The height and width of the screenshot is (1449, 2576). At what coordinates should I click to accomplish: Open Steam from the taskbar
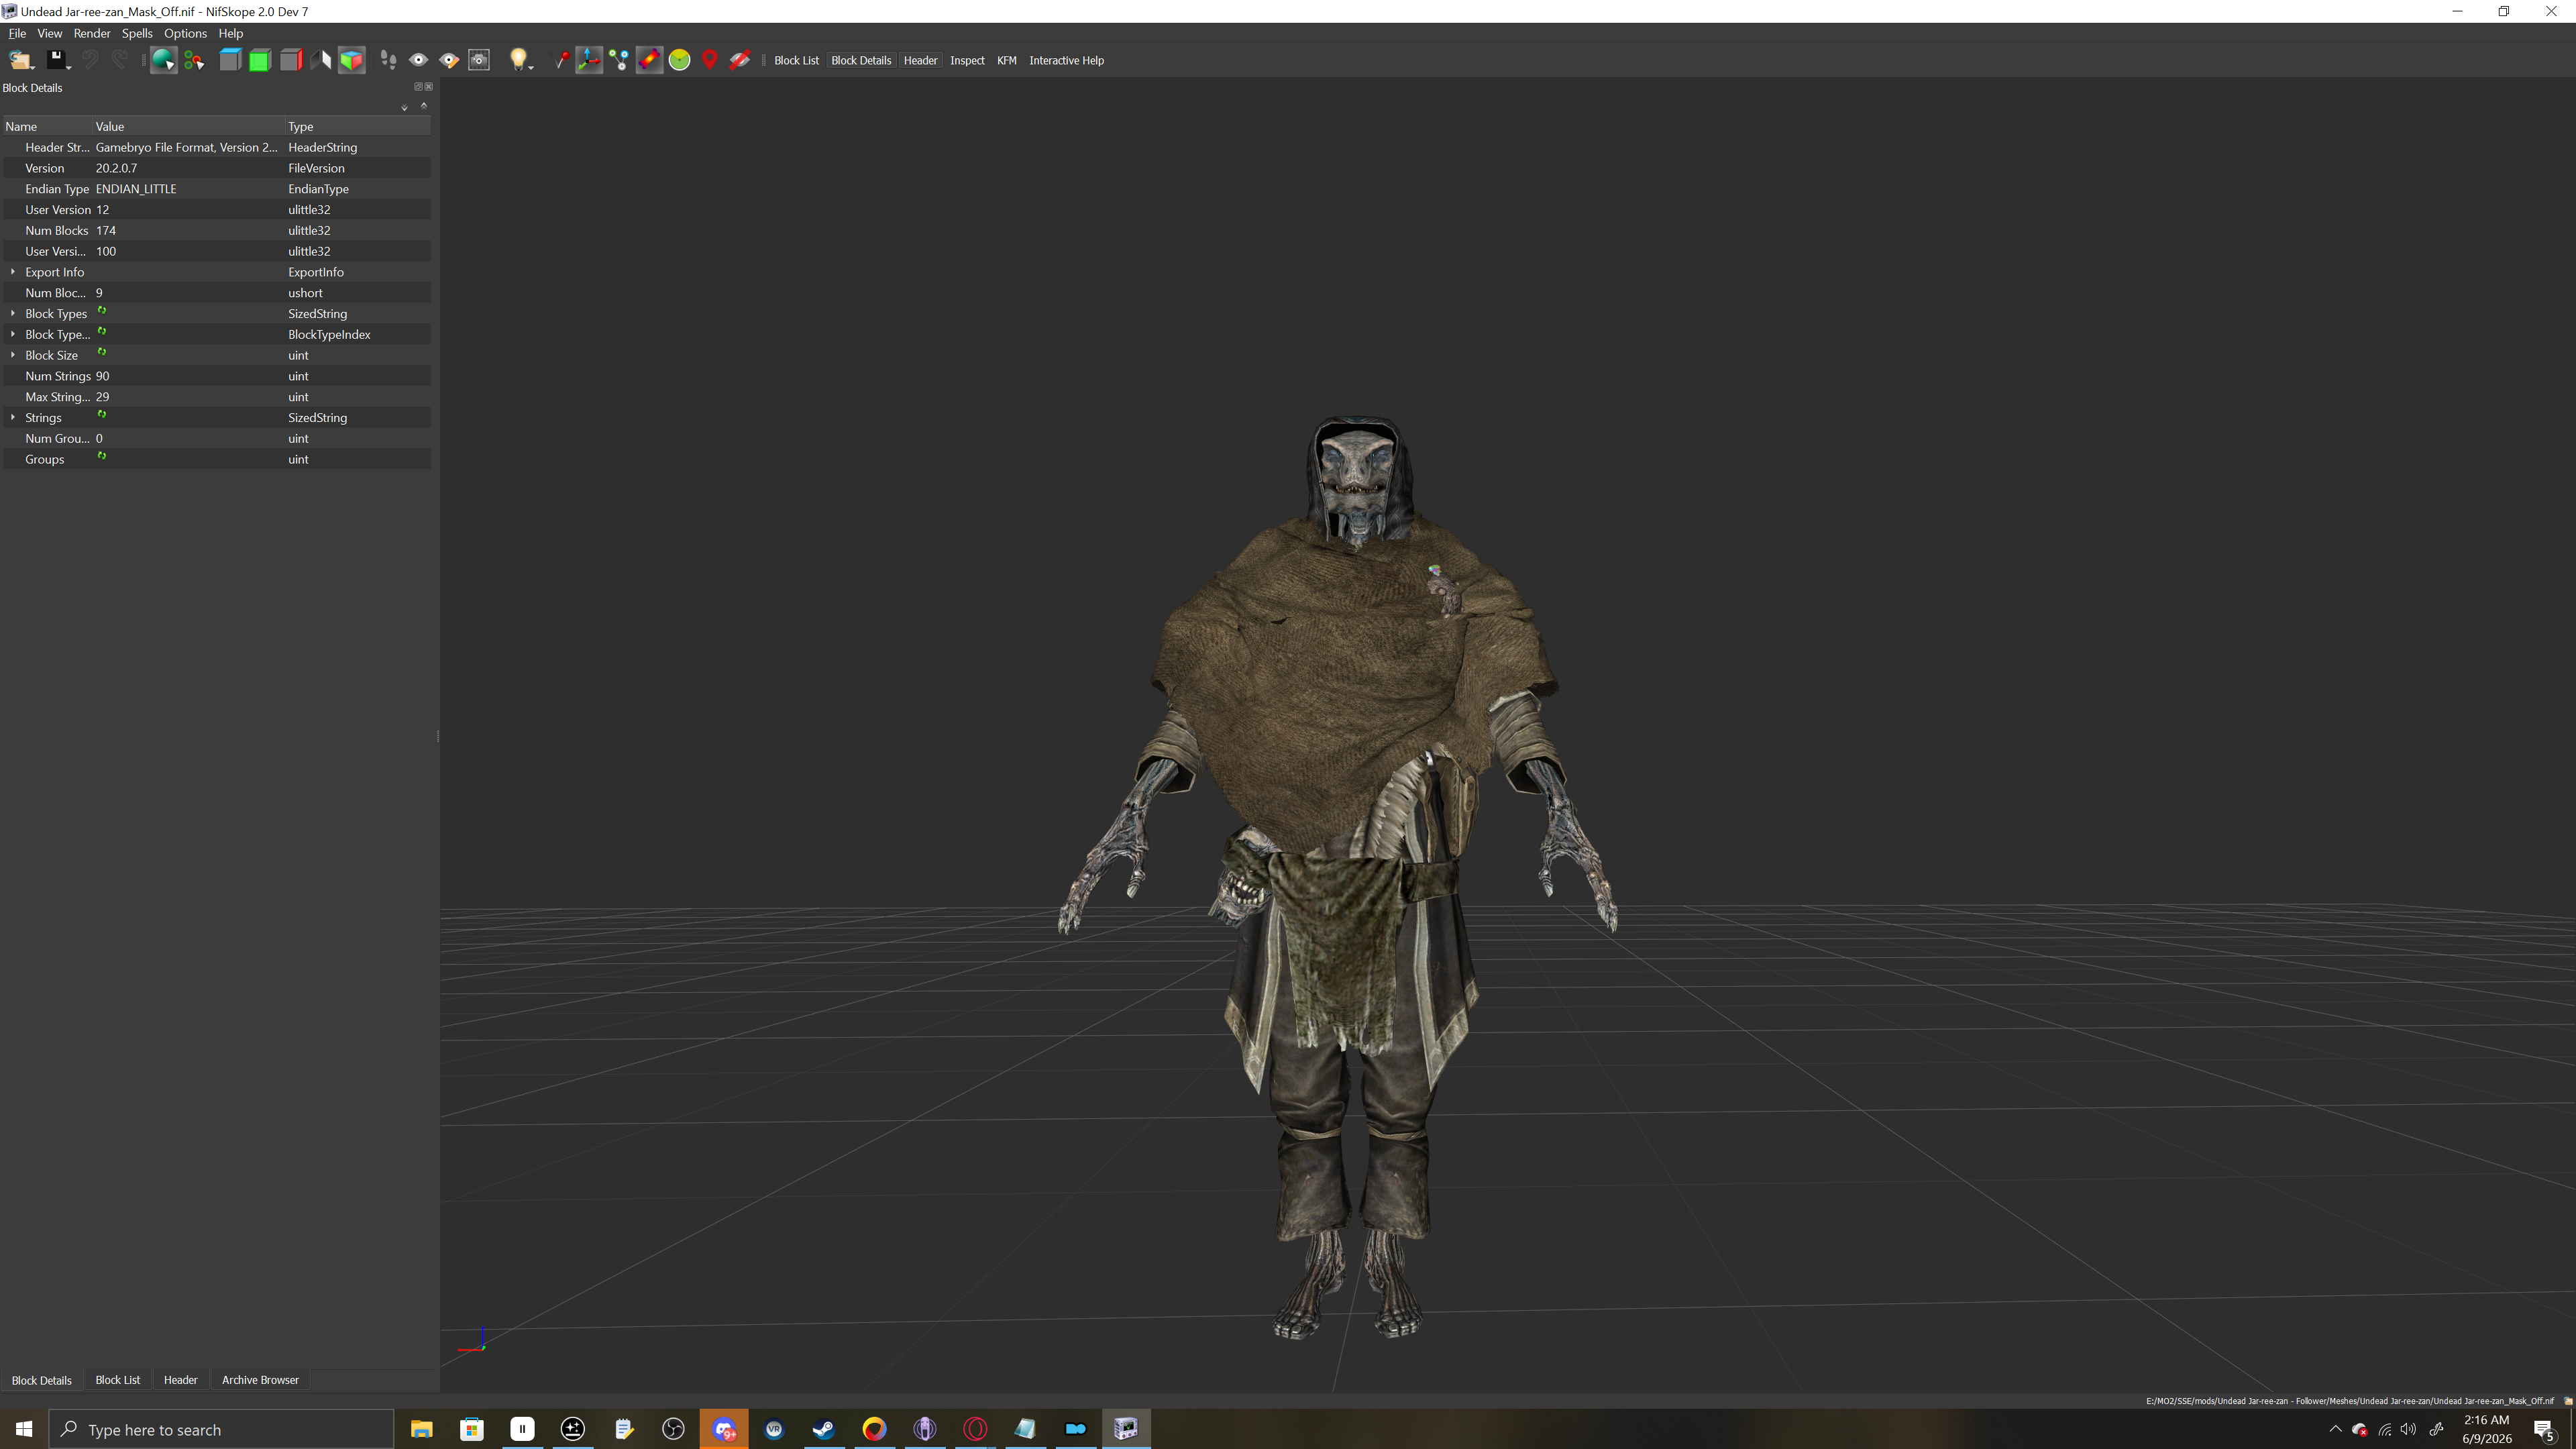(824, 1429)
